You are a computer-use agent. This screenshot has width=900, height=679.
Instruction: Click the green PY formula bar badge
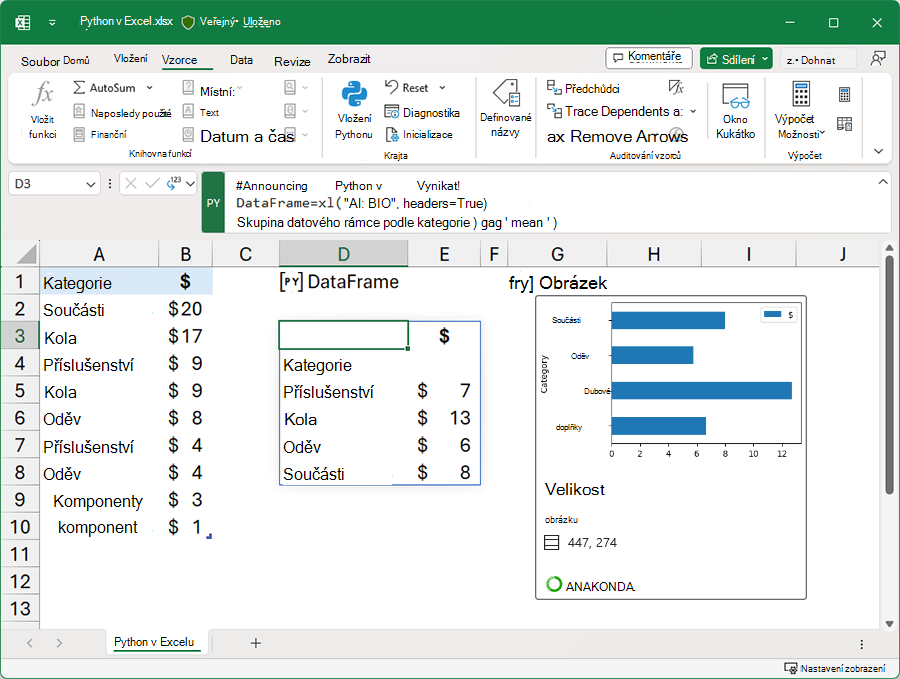pyautogui.click(x=213, y=203)
